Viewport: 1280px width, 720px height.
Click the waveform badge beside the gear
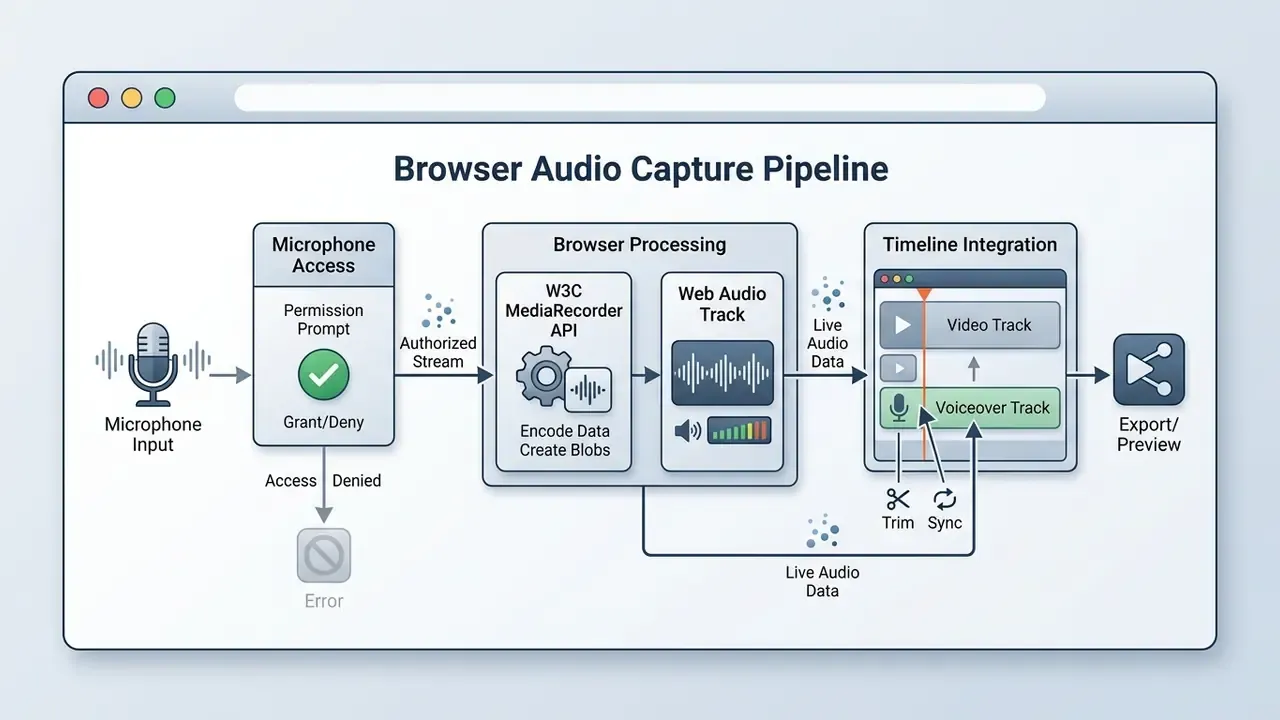click(588, 390)
